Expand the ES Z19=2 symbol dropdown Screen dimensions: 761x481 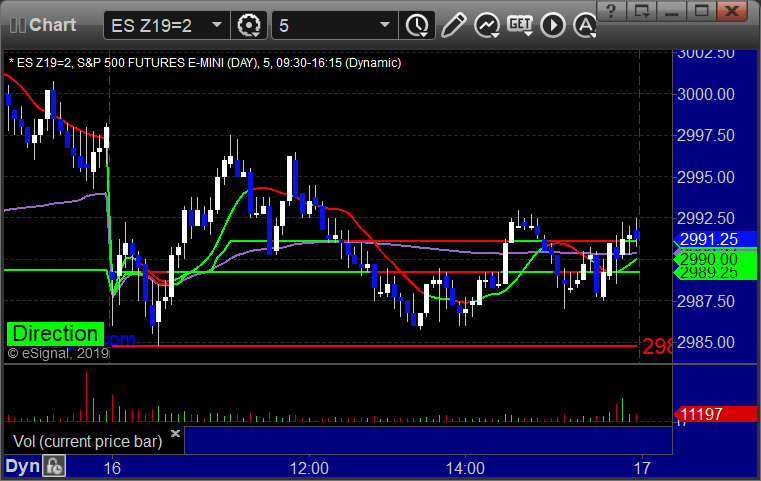[x=217, y=25]
